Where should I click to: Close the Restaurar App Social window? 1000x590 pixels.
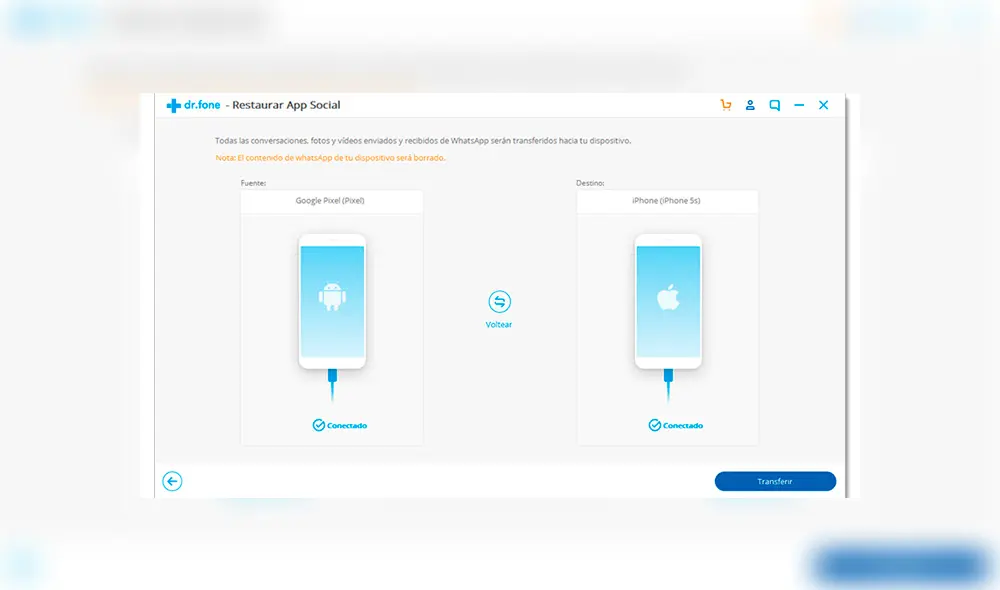(823, 105)
